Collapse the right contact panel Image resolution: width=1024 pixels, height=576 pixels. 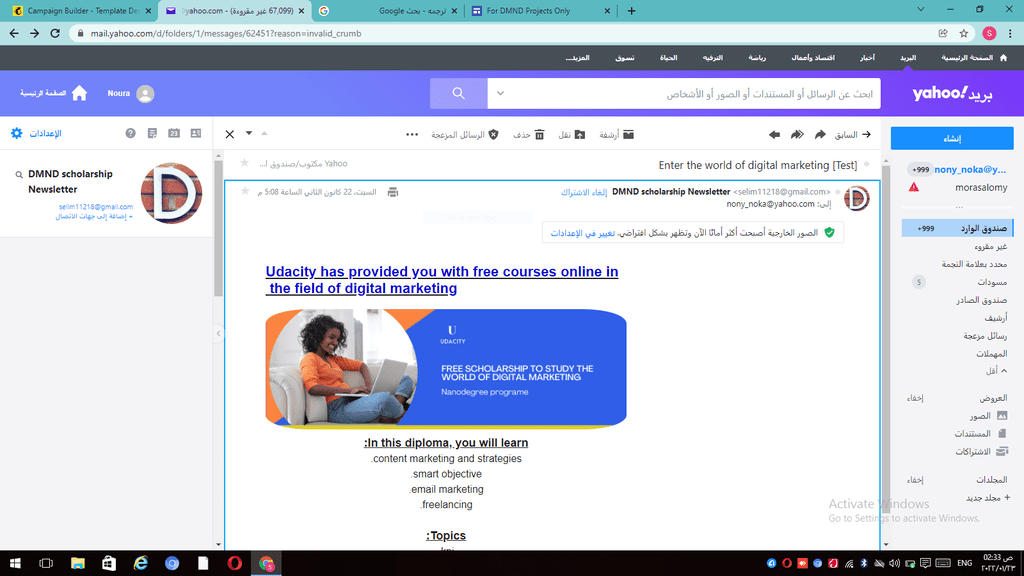[218, 334]
